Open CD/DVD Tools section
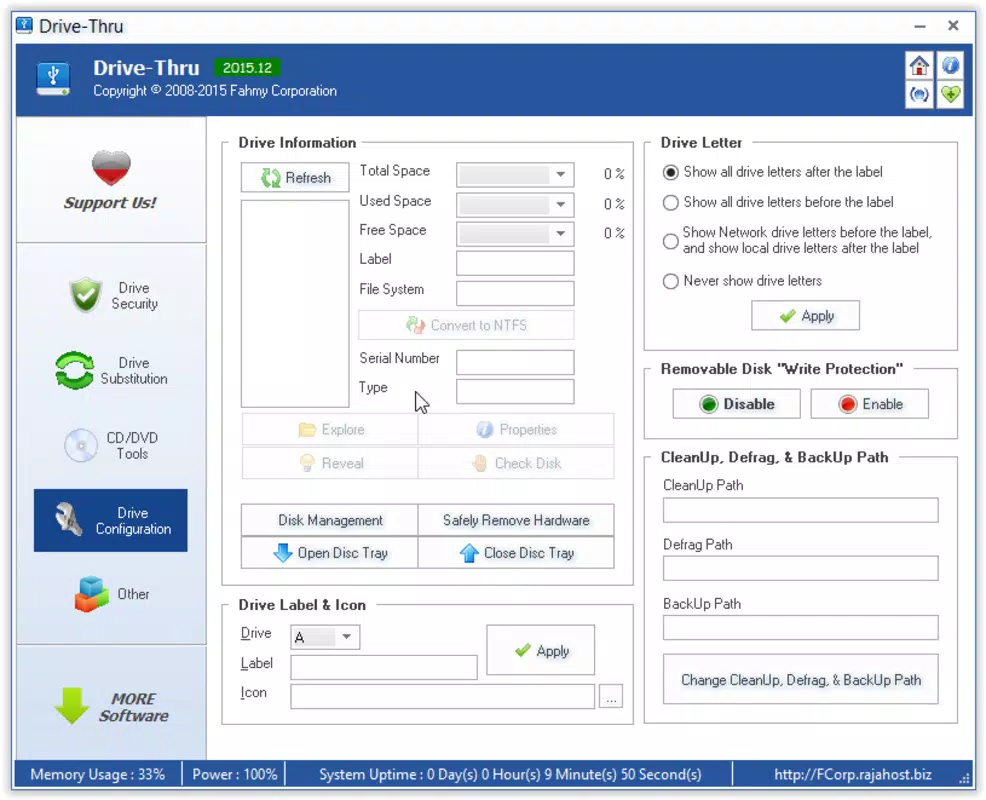The height and width of the screenshot is (800, 986). [113, 445]
